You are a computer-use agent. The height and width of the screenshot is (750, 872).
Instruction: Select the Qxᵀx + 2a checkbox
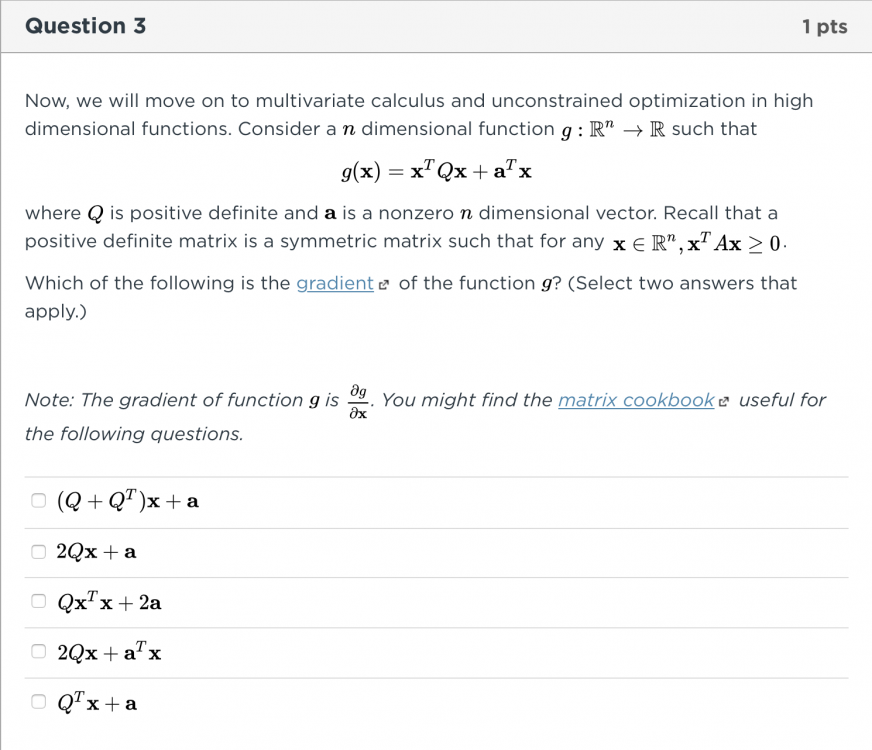(38, 602)
